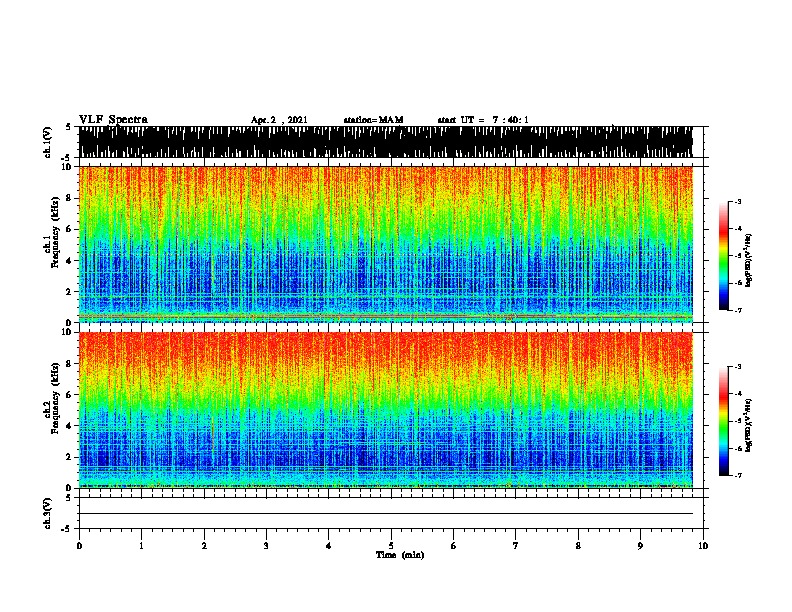Click the time axis tick label 2
Screen dimensions: 792x612
coord(204,546)
